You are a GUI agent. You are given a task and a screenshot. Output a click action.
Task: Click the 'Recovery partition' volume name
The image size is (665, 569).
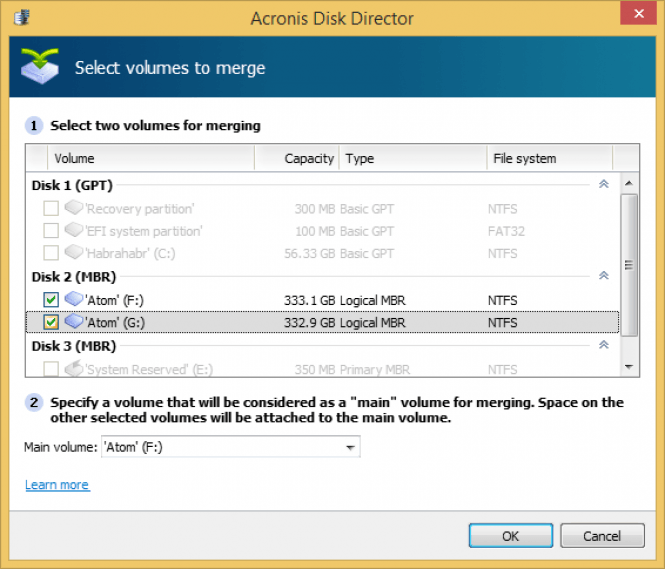(140, 209)
